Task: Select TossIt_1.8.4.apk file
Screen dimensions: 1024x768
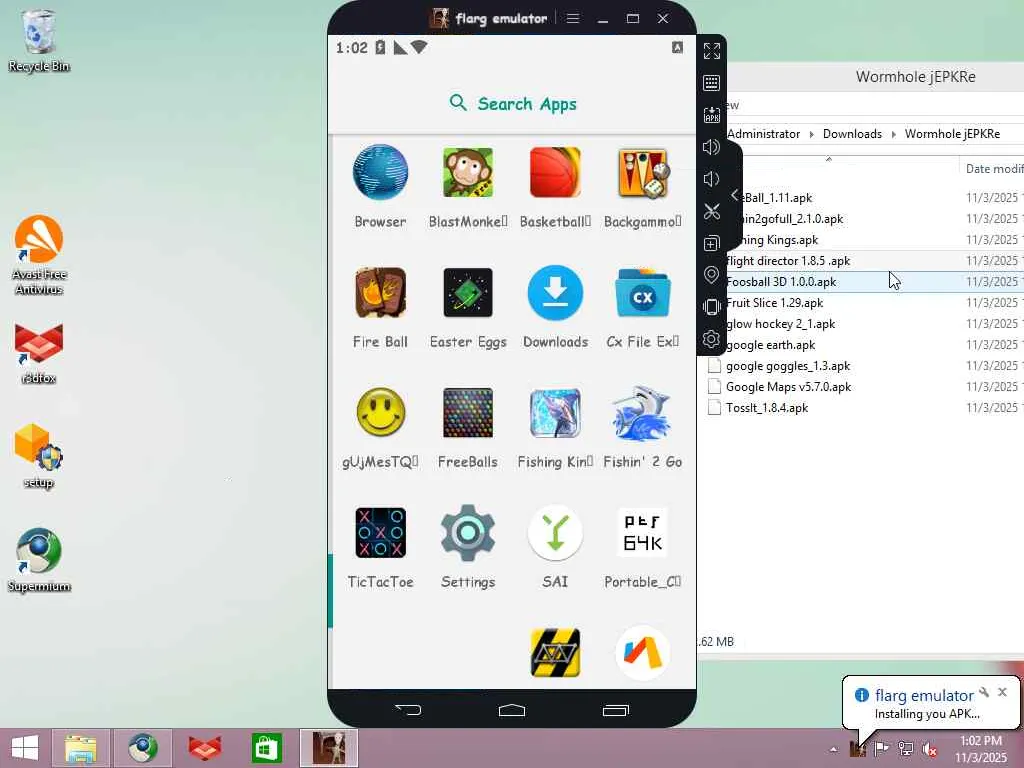Action: click(x=767, y=408)
